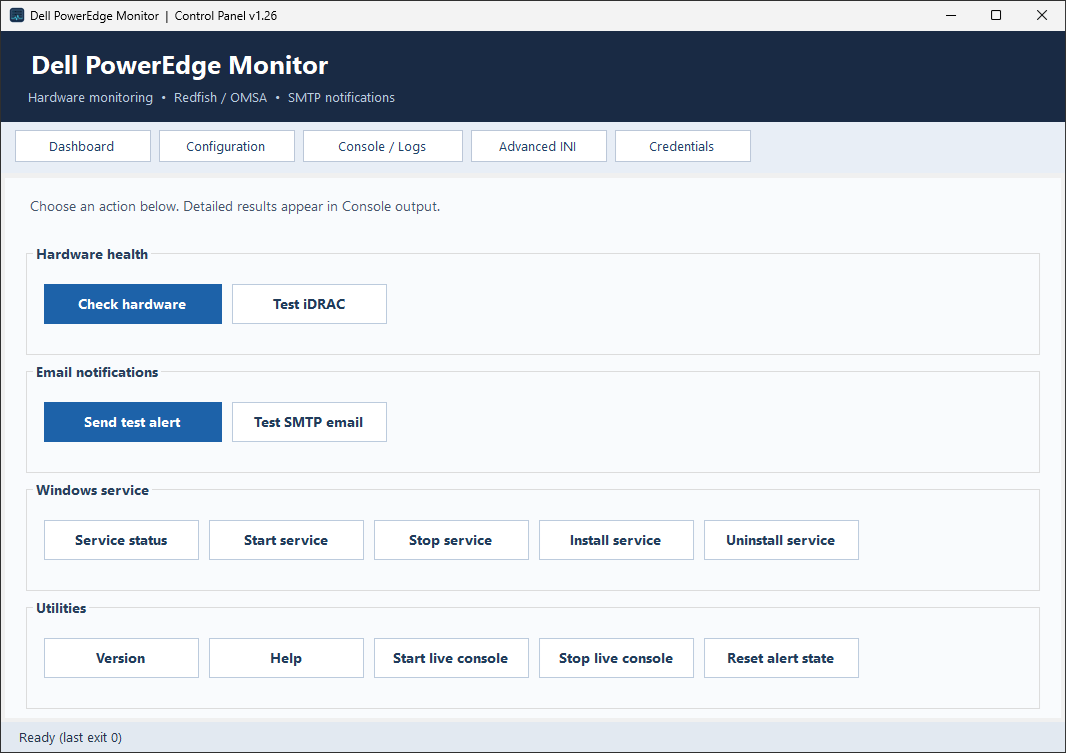The height and width of the screenshot is (753, 1066).
Task: Click Uninstall service
Action: pyautogui.click(x=781, y=540)
